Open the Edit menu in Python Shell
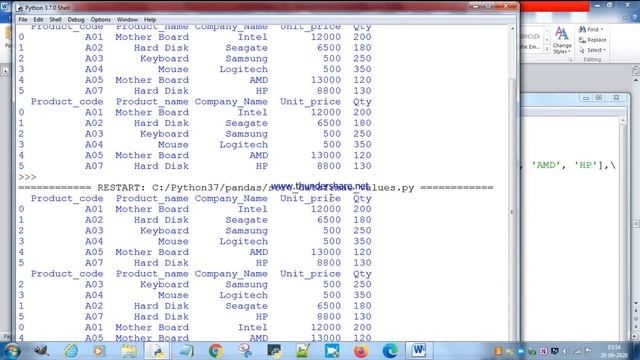 click(38, 20)
